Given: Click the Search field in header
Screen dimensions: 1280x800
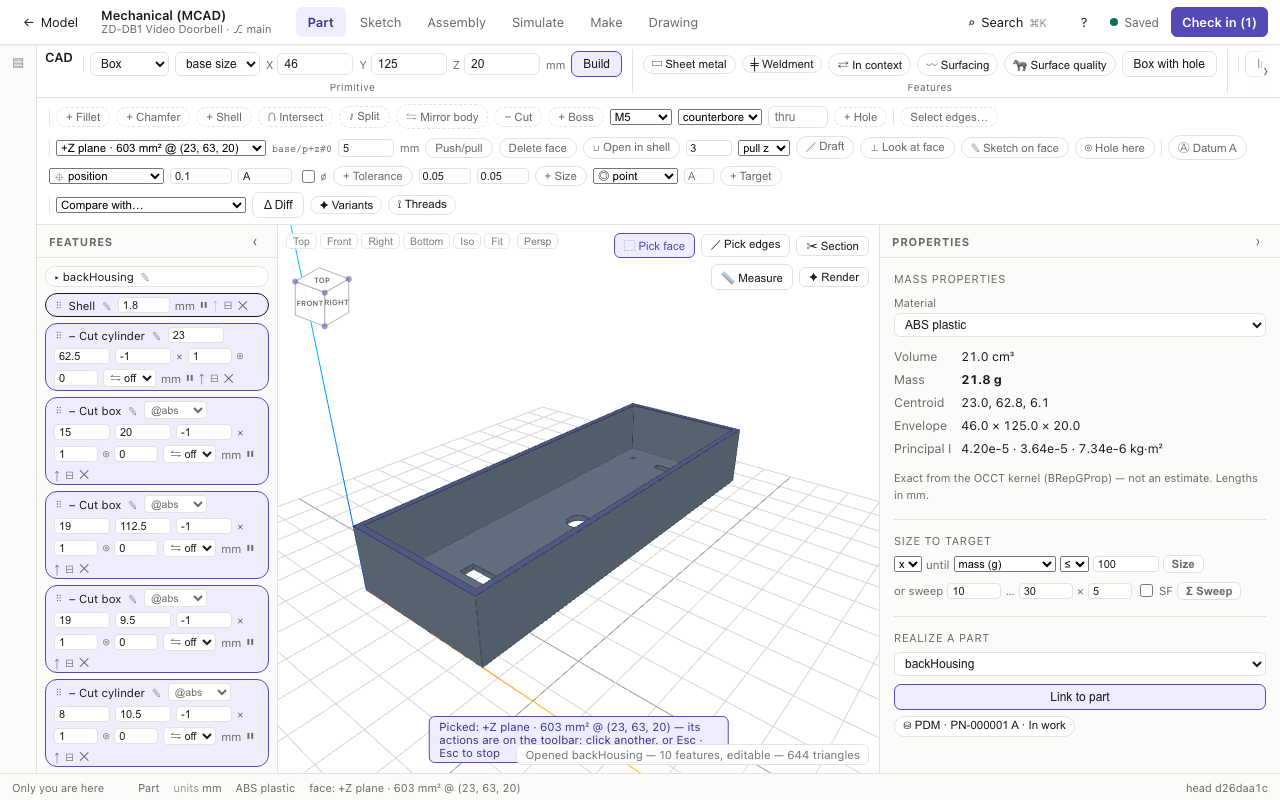Looking at the screenshot, I should coord(1007,22).
